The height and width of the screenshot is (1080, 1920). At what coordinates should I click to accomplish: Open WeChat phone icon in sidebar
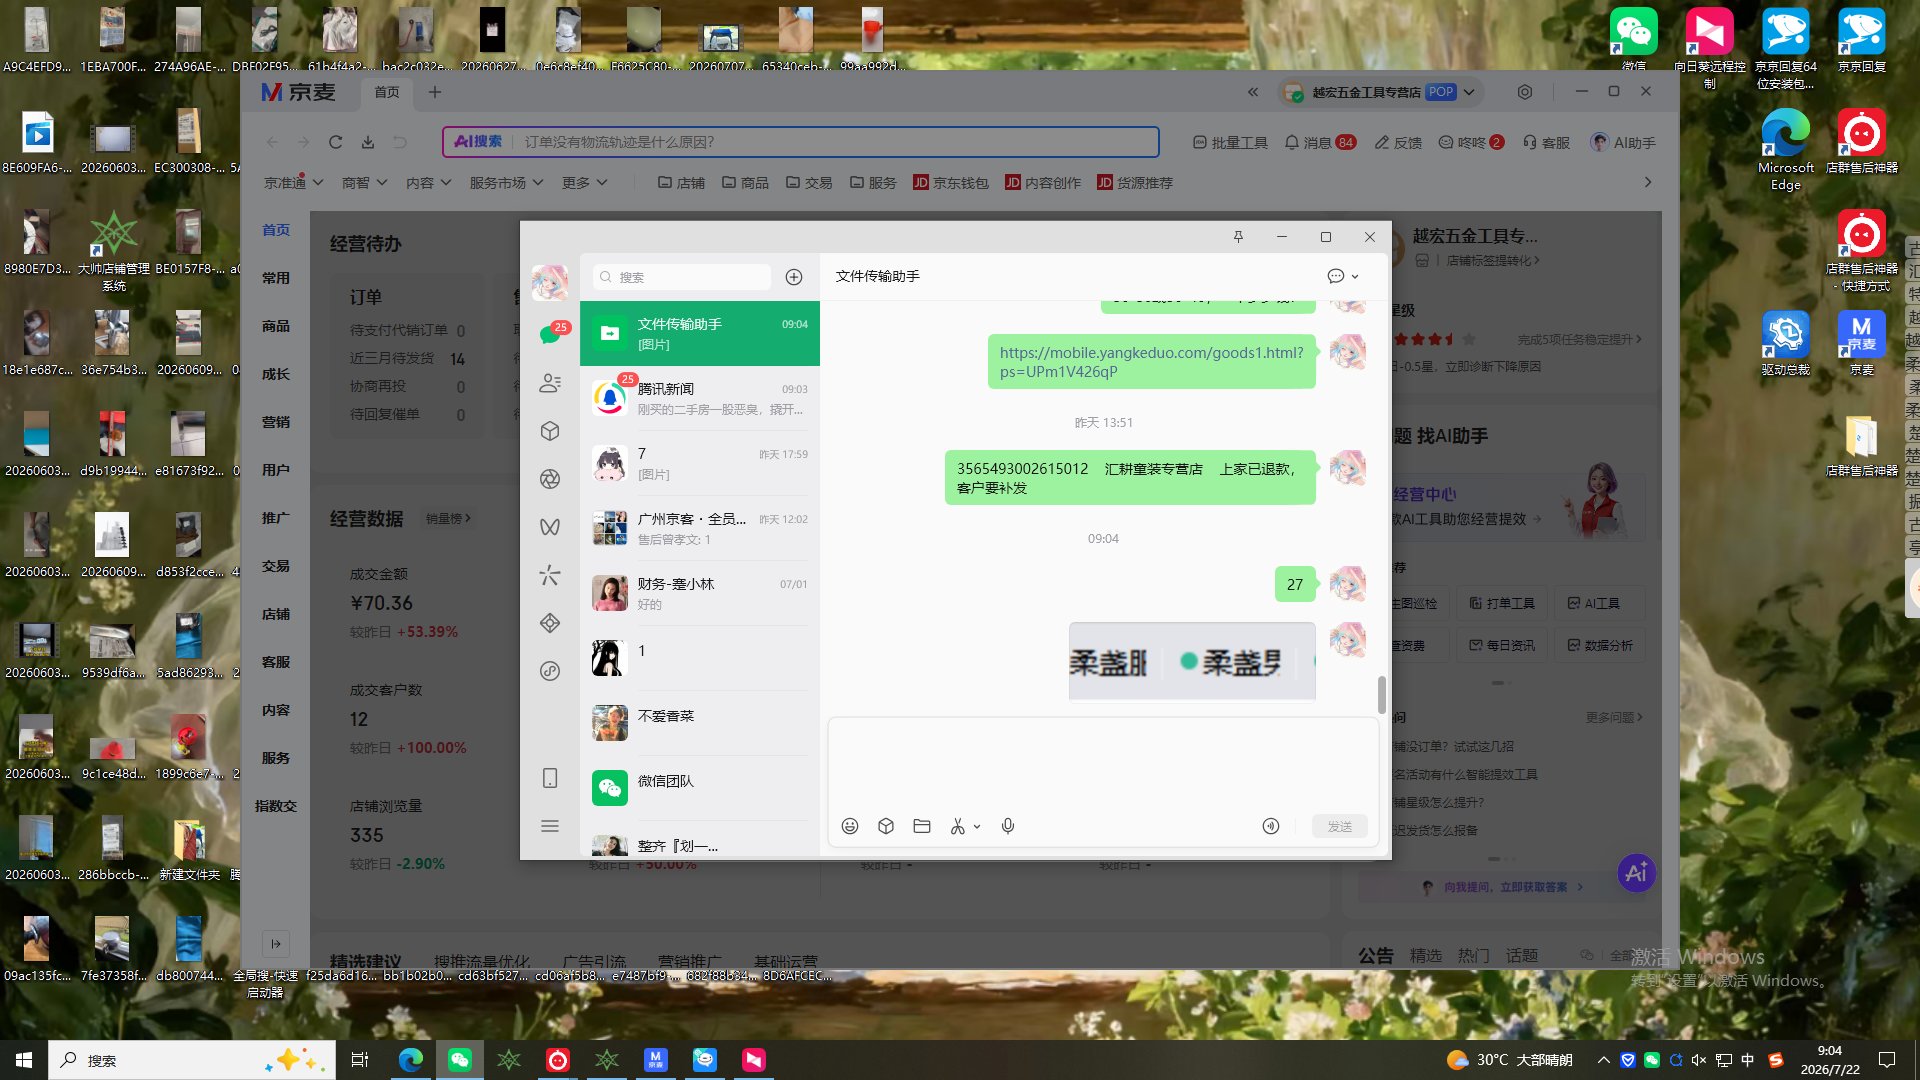coord(550,778)
